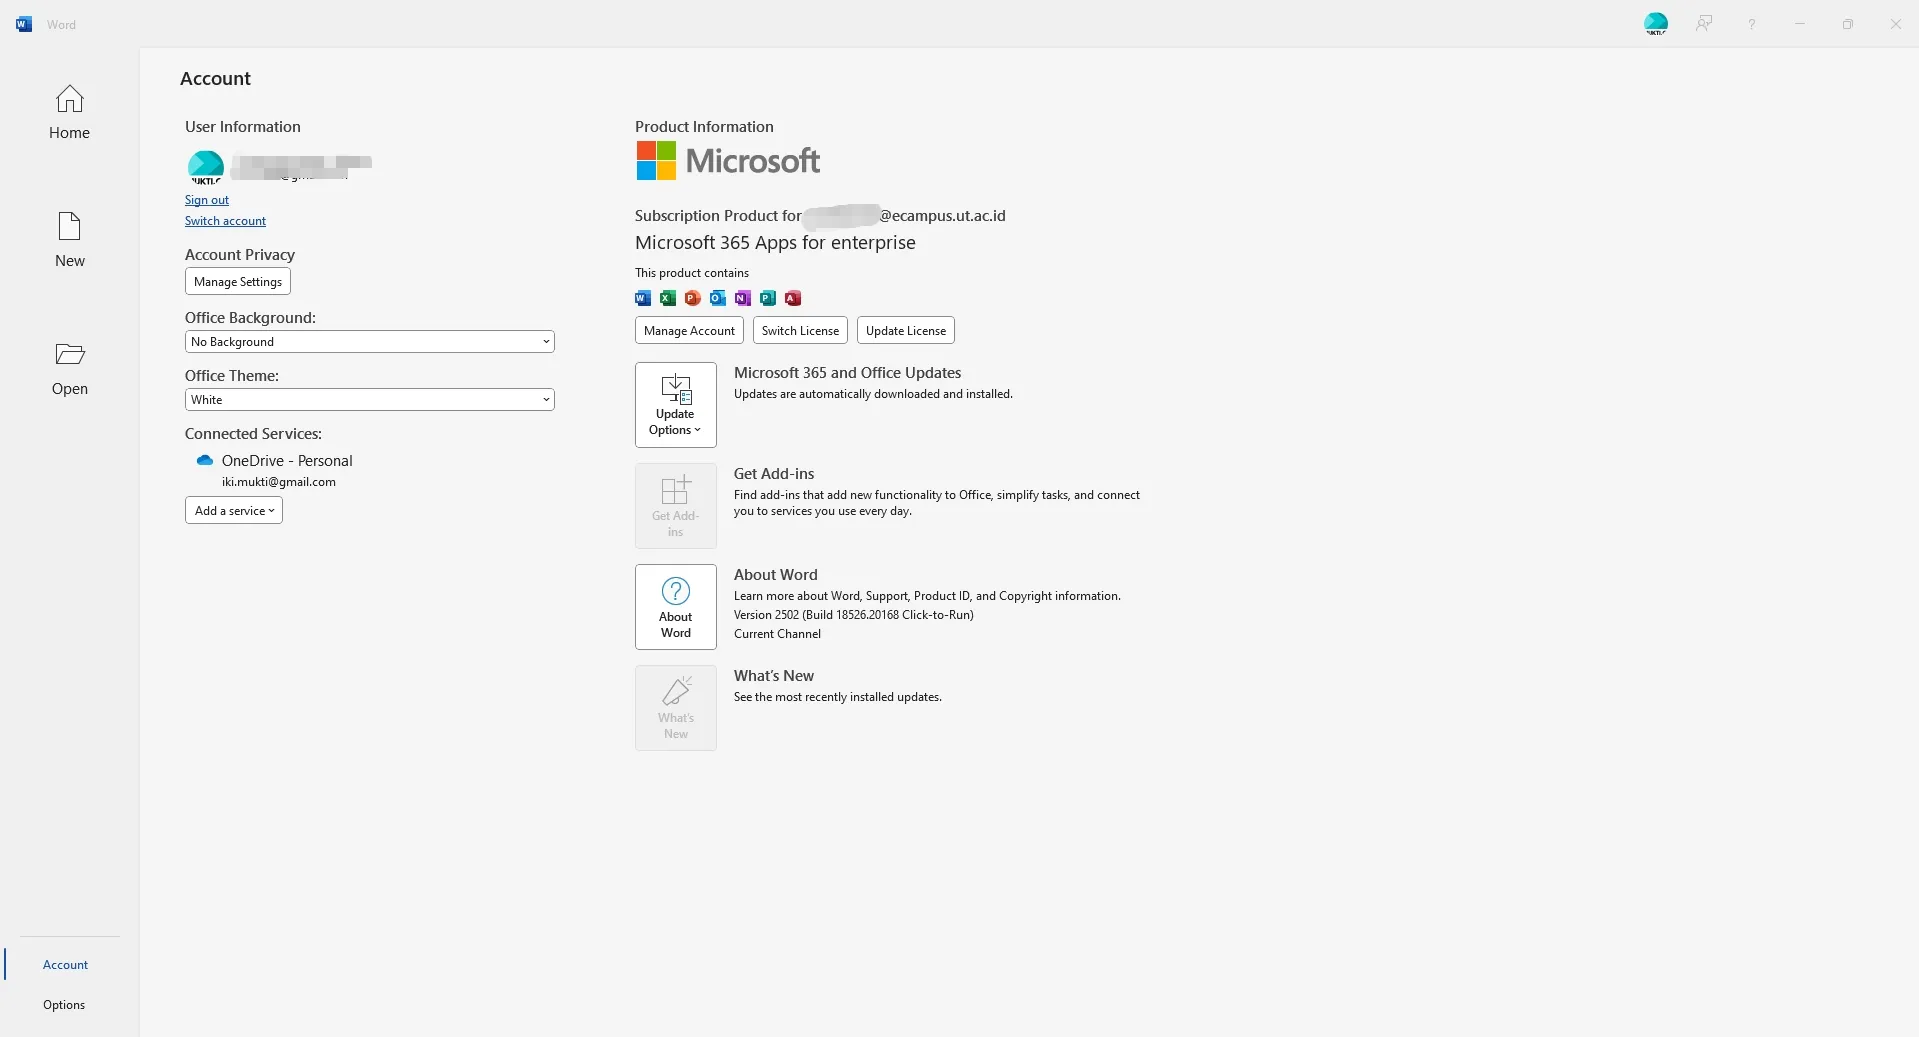Open the feedback icon in title bar
1919x1037 pixels.
click(x=1704, y=24)
